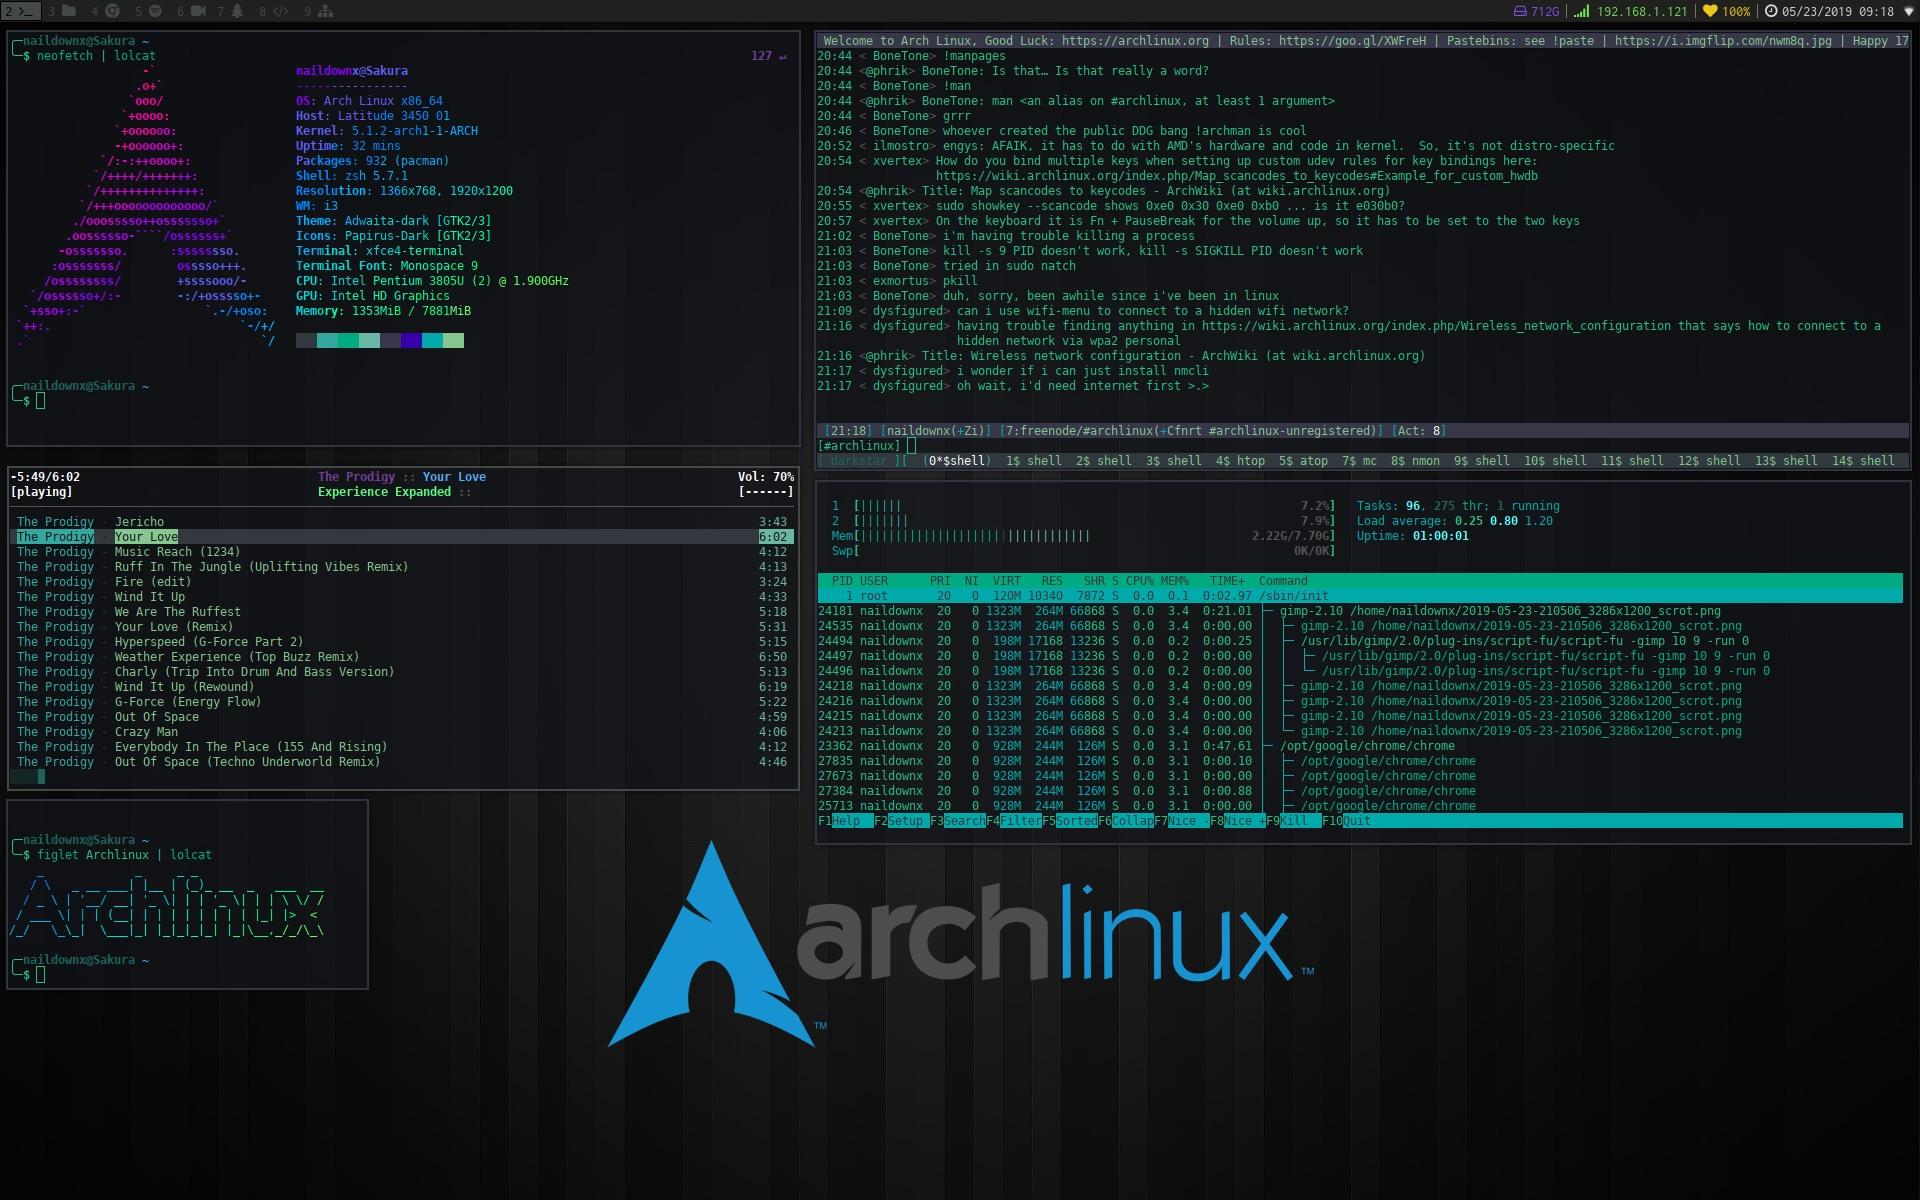Switch to tree icon workspace 7
The image size is (1920, 1200).
(x=231, y=11)
